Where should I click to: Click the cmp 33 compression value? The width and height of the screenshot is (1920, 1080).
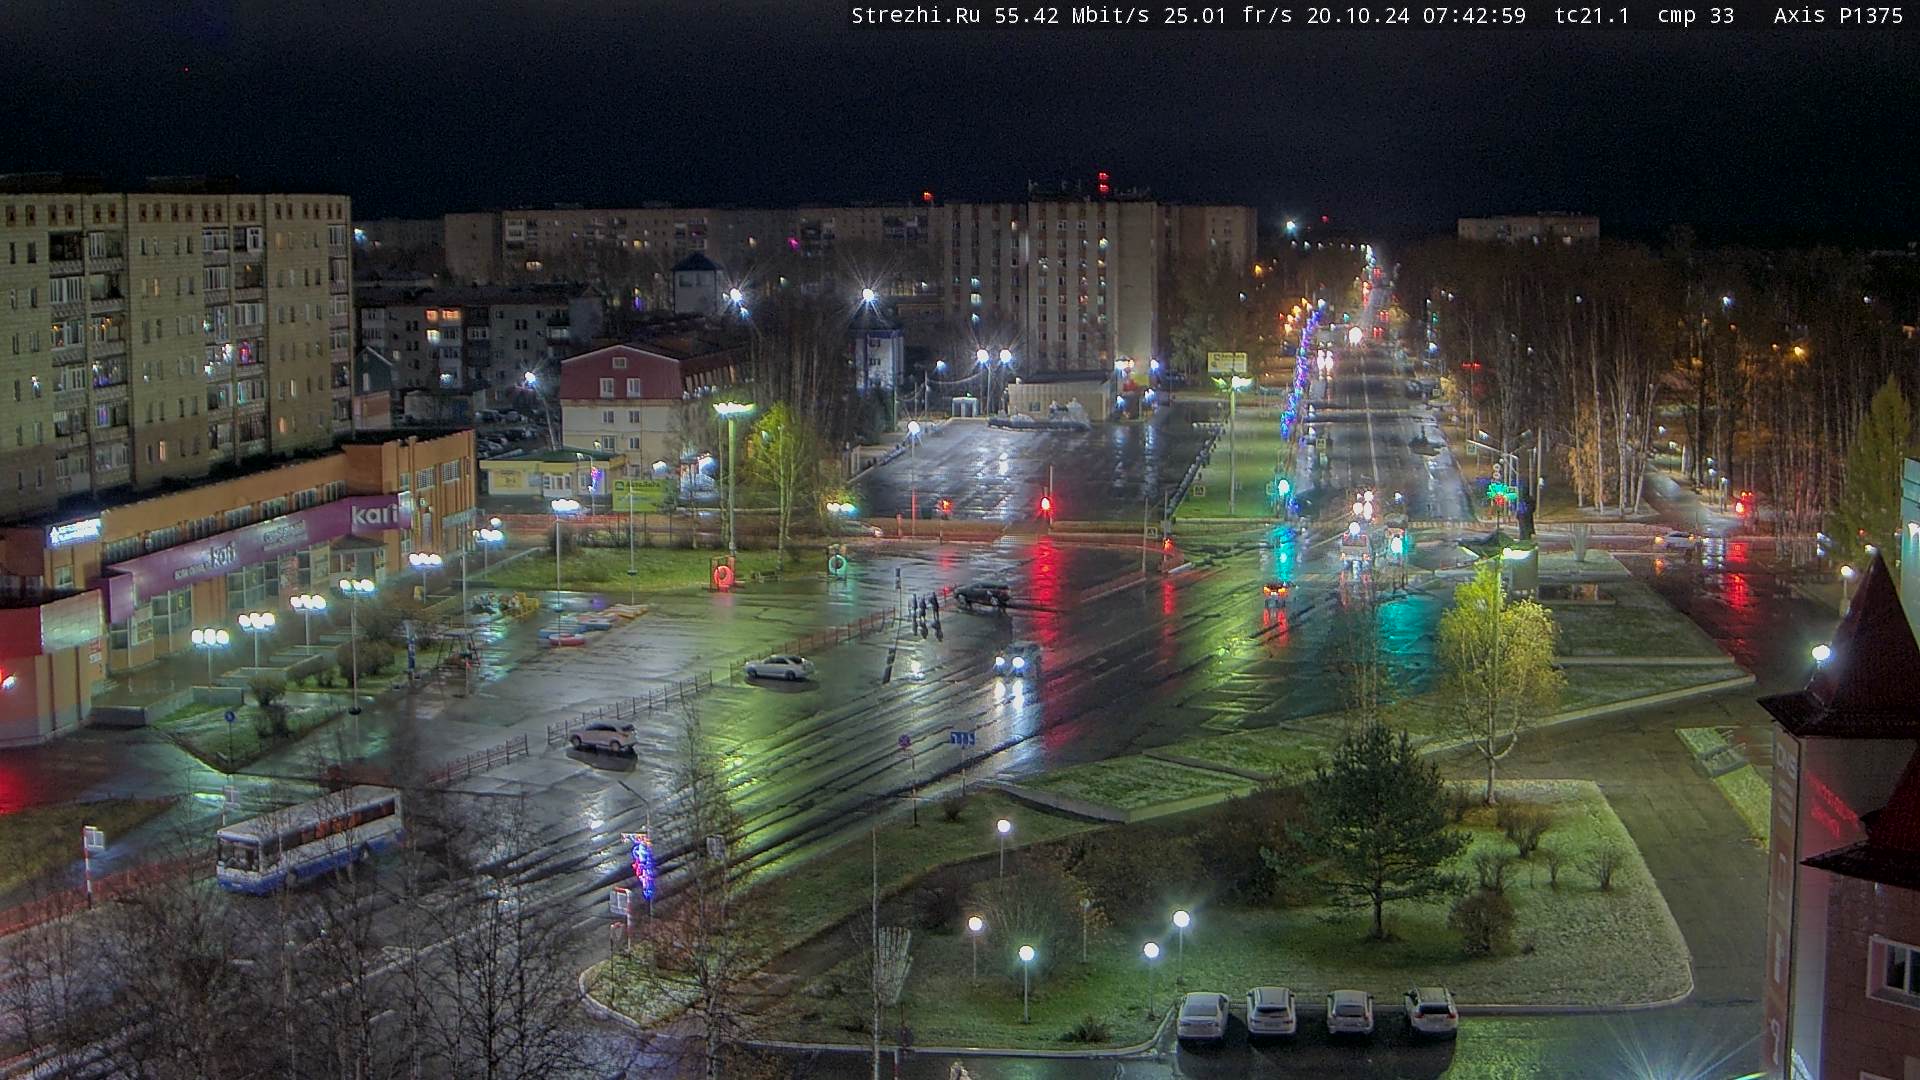pos(1696,16)
